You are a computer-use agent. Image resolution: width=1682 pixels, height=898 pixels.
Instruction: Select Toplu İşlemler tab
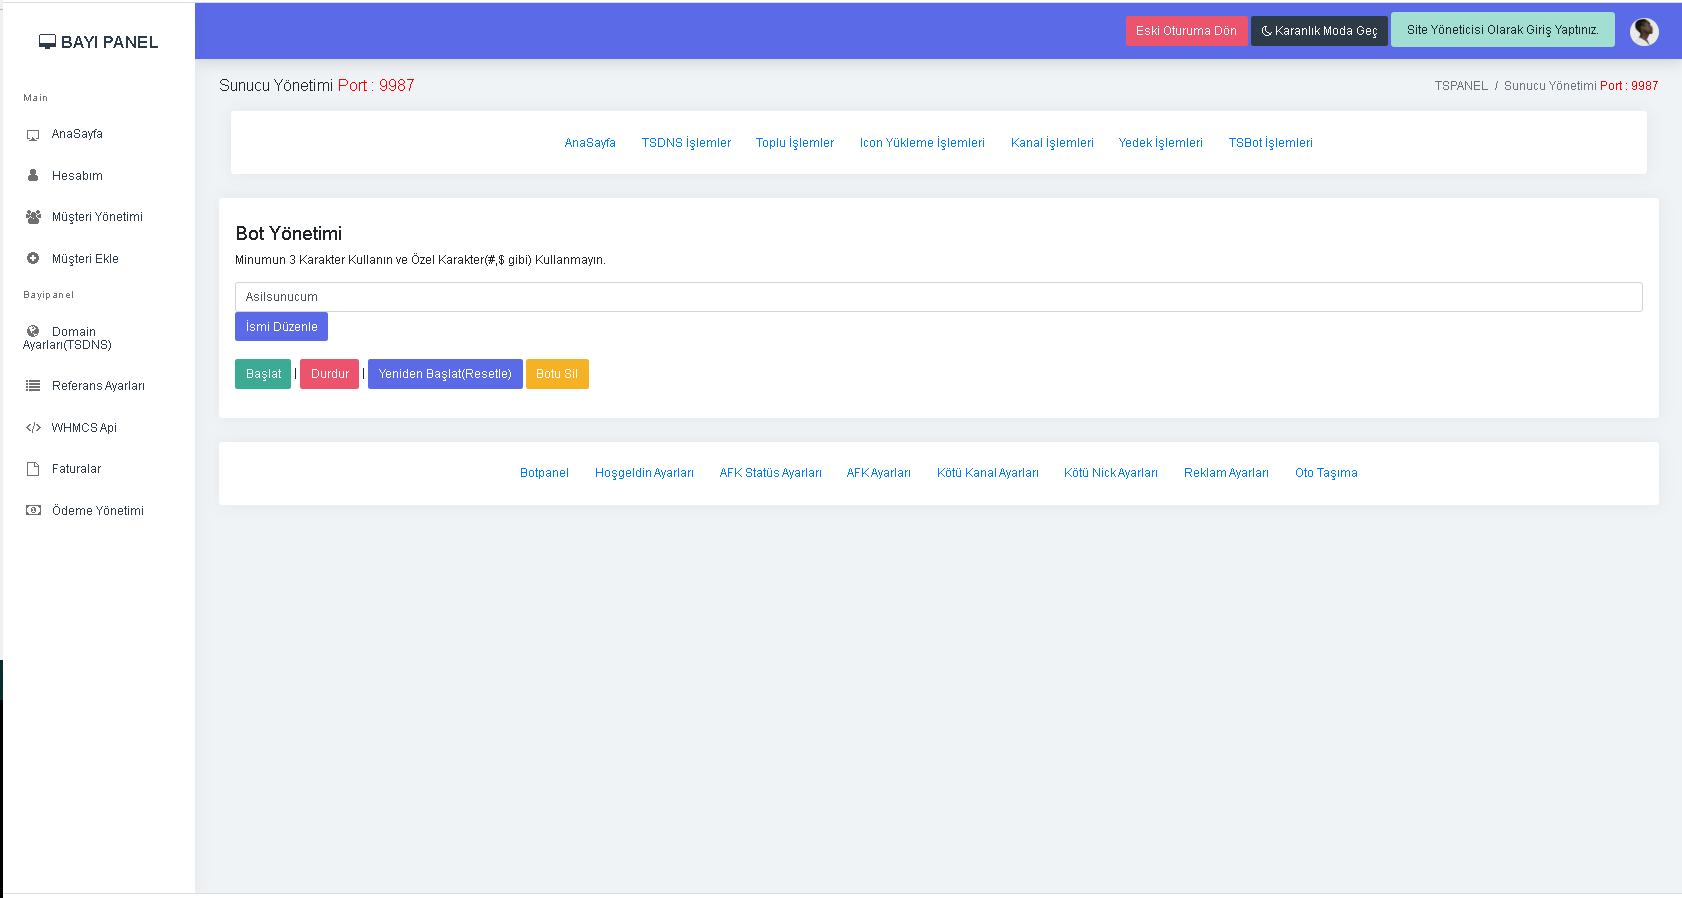(795, 143)
